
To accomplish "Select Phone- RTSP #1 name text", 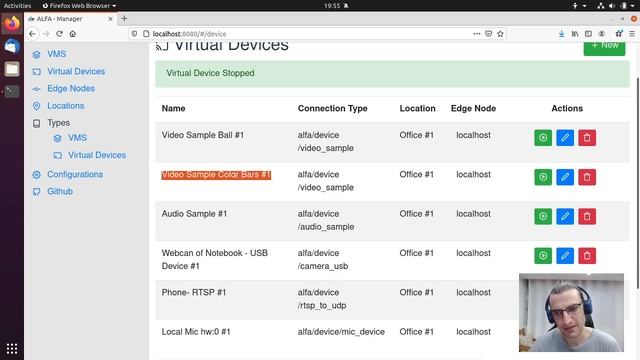I will coord(193,292).
